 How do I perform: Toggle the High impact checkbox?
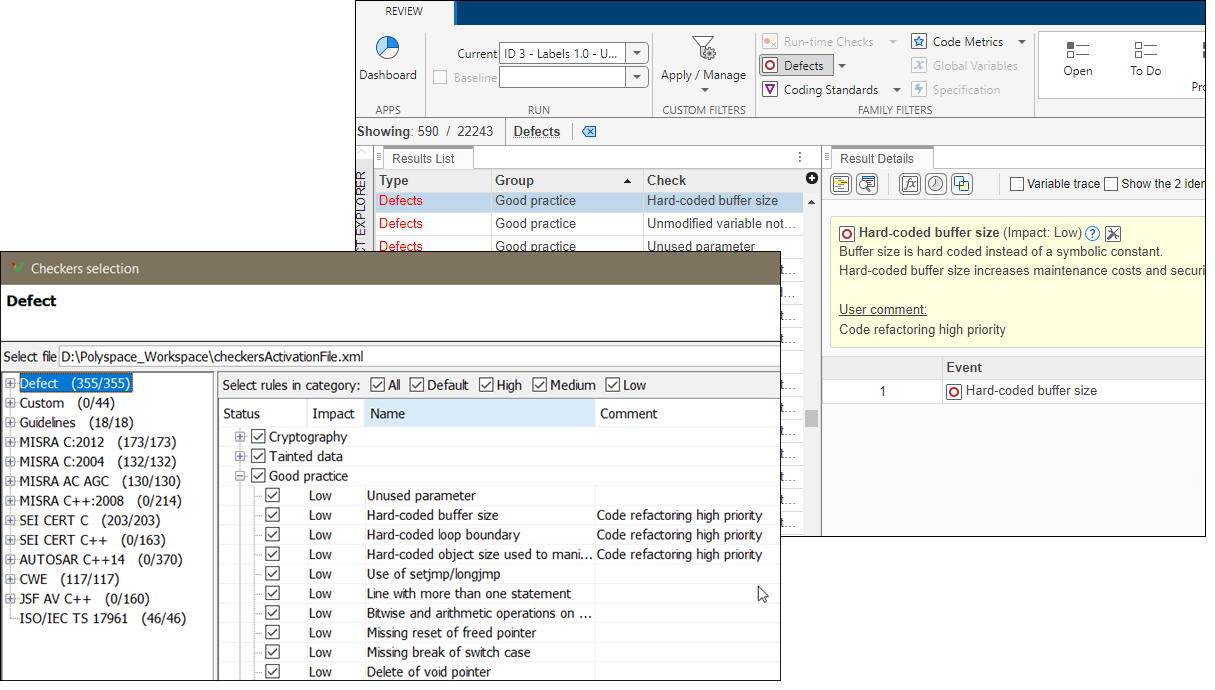(486, 385)
